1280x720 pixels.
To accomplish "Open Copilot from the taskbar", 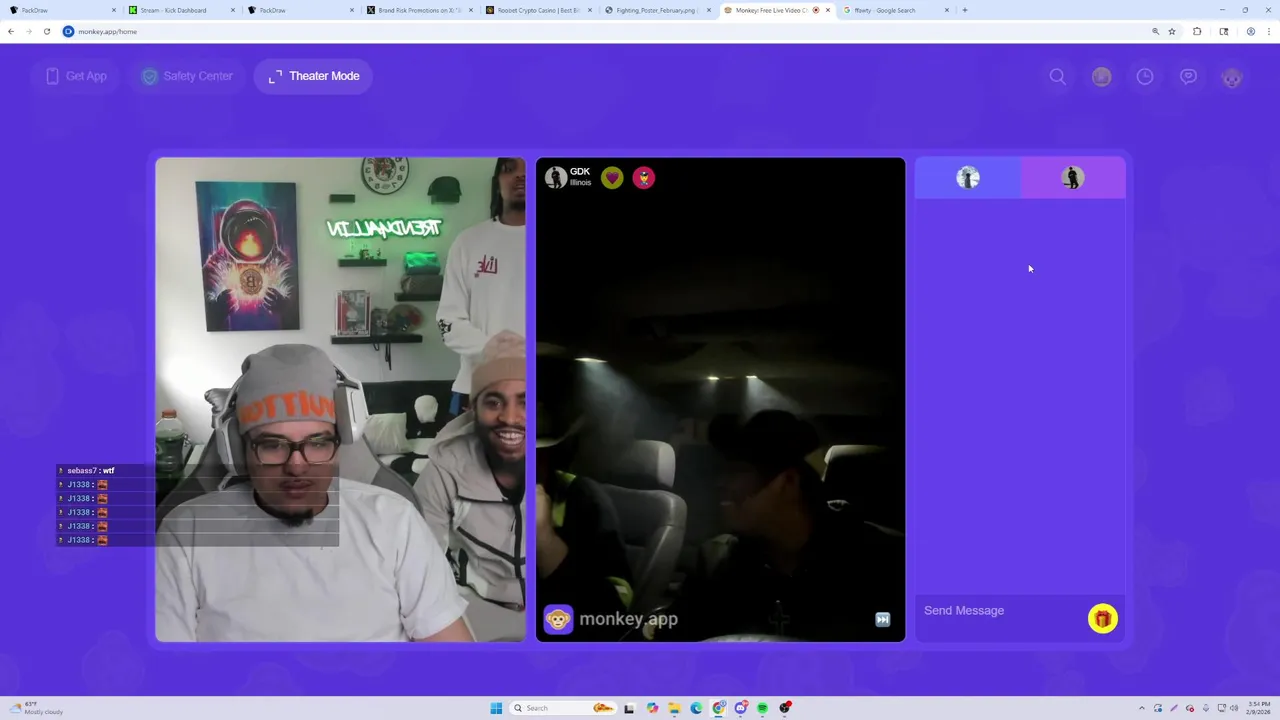I will [652, 708].
